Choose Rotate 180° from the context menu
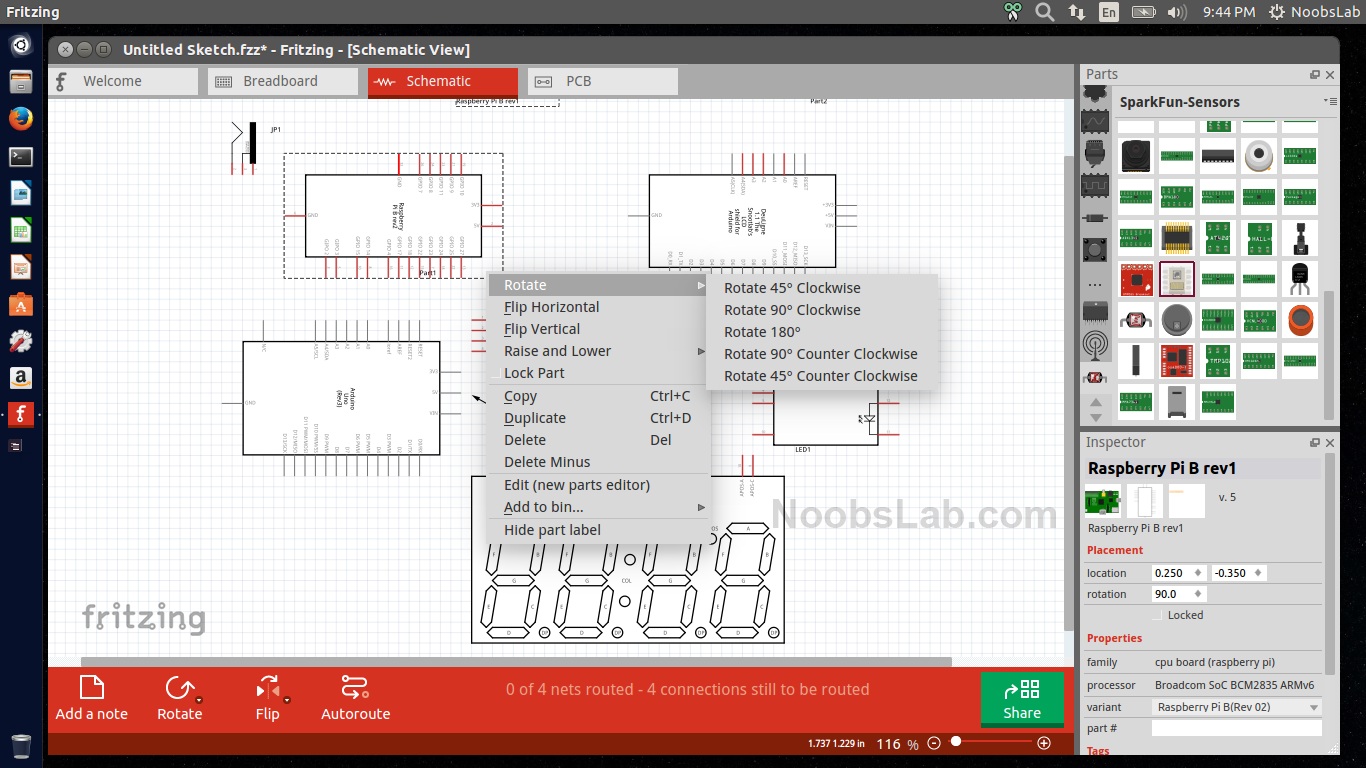Screen dimensions: 1366x768 (761, 332)
